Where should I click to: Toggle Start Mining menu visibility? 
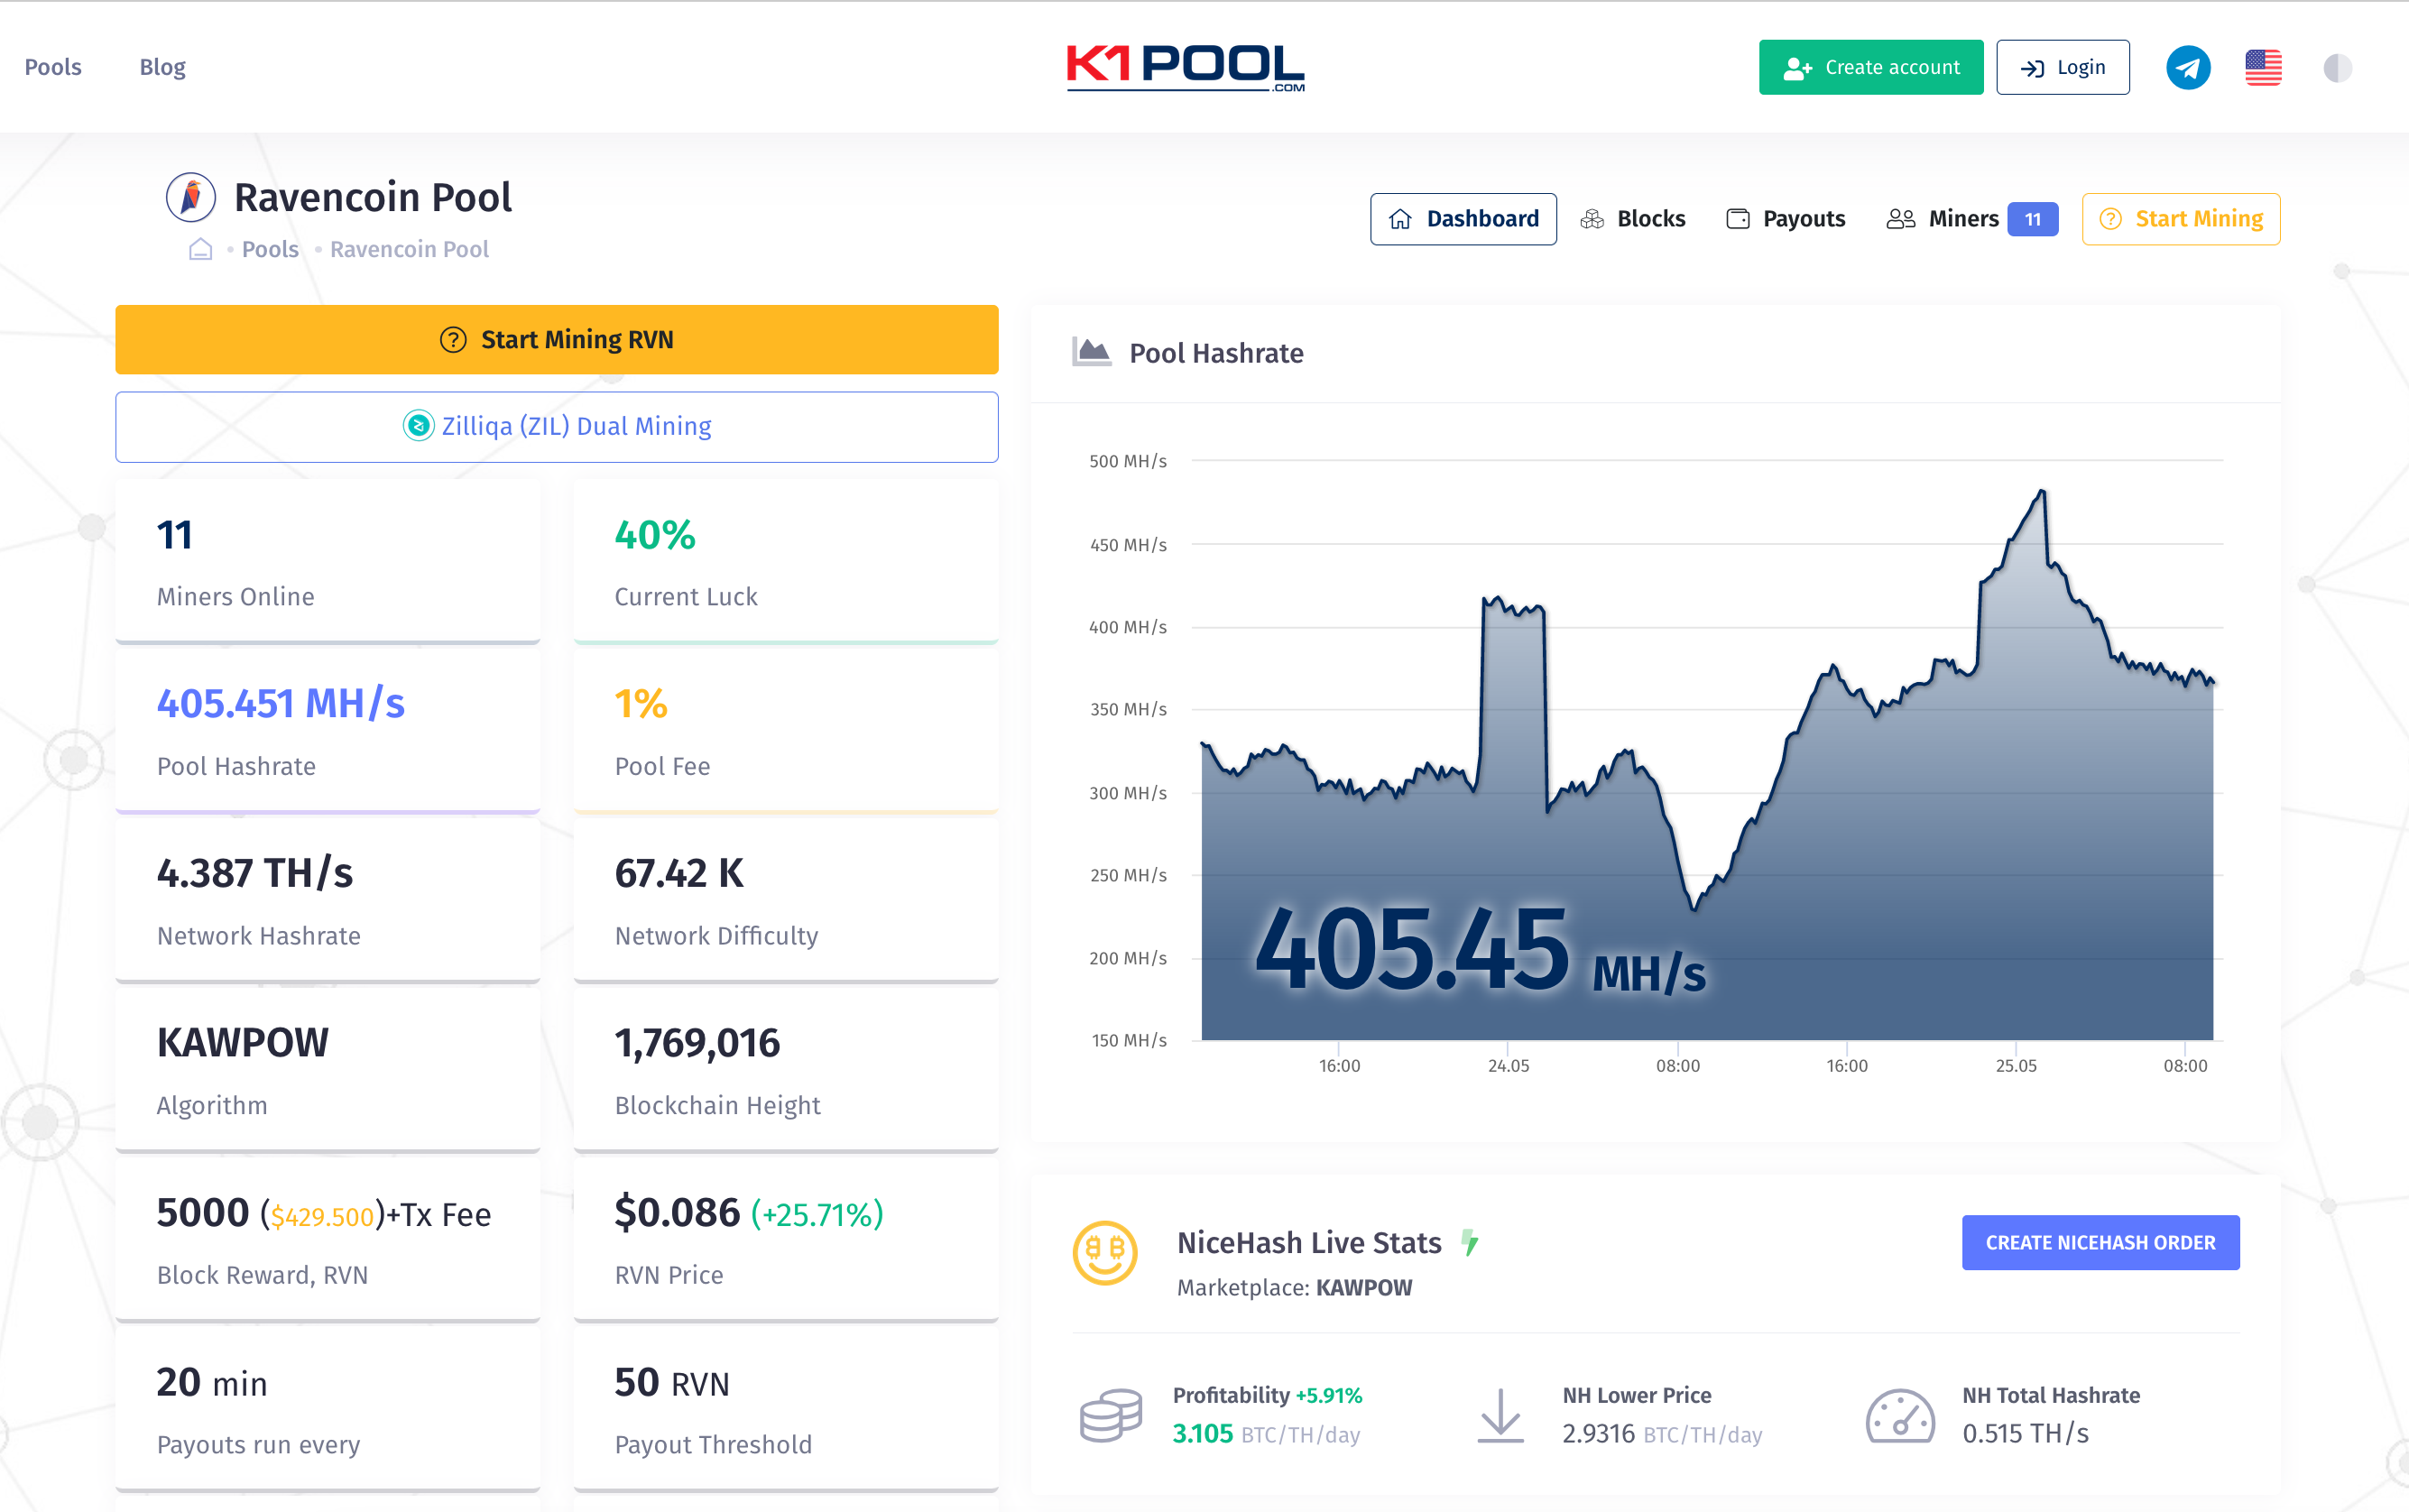click(2183, 217)
